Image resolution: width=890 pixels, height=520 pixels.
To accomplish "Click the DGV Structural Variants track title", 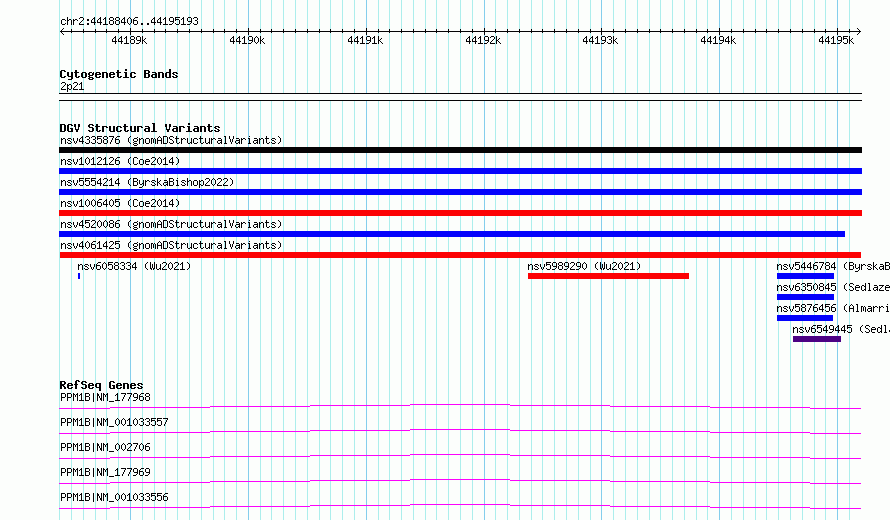I will point(140,128).
